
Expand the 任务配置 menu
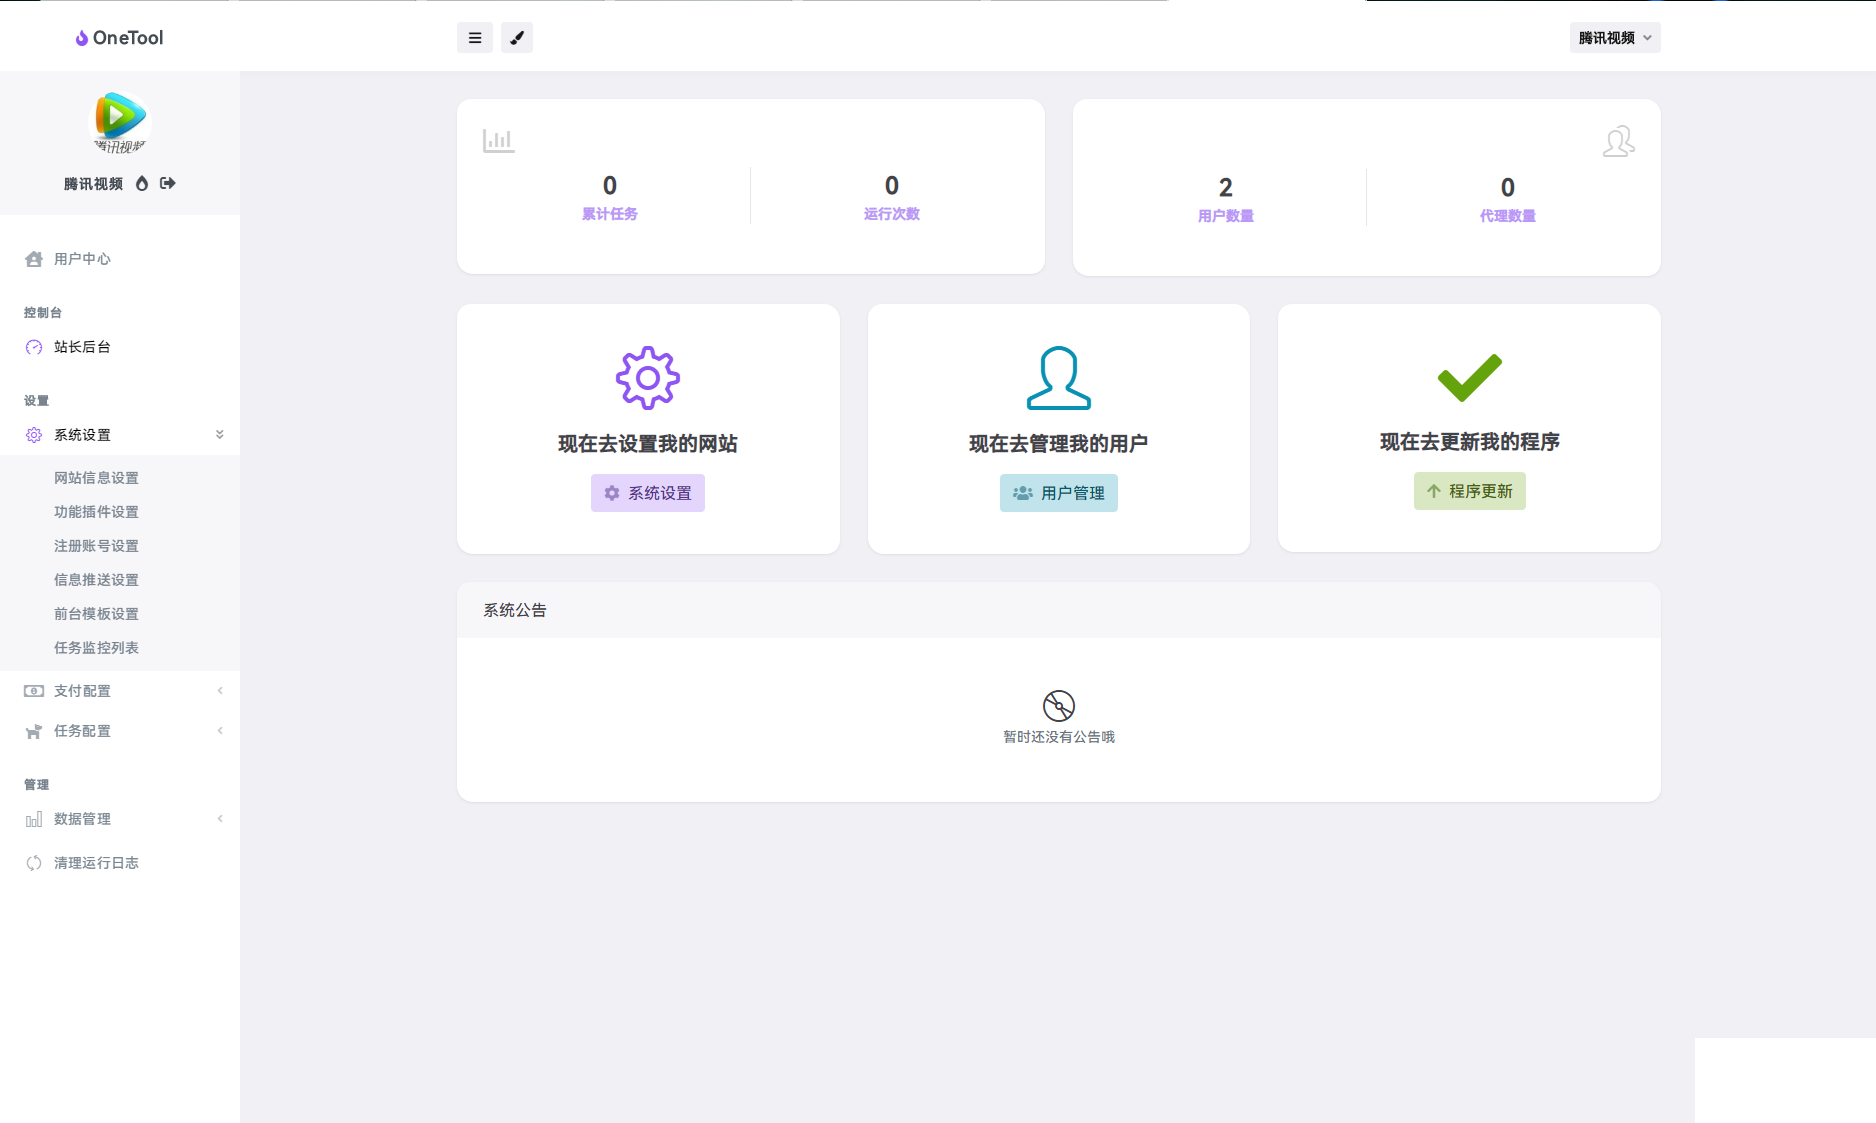point(120,731)
